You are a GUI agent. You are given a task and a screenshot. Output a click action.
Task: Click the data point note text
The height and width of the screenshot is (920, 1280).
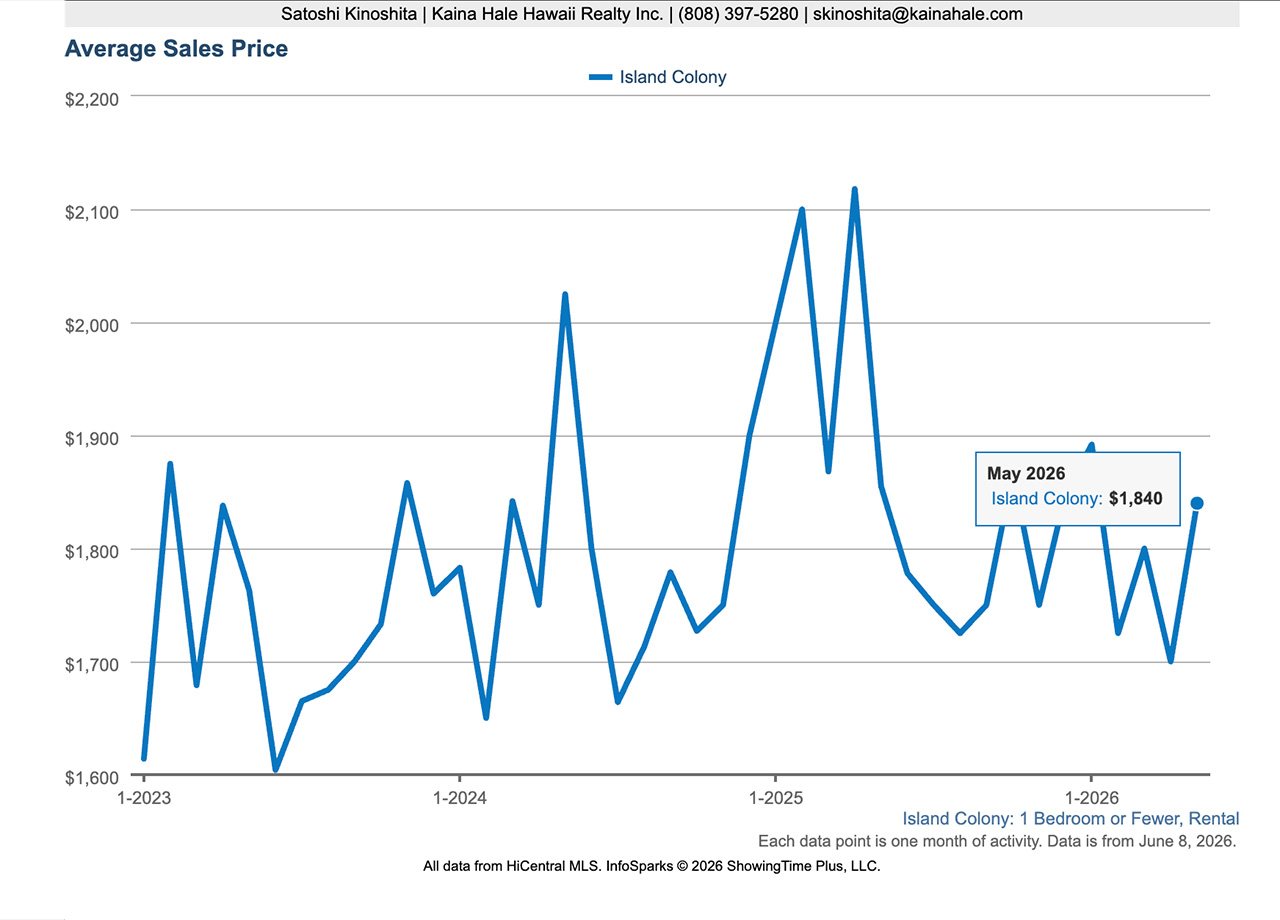click(997, 841)
